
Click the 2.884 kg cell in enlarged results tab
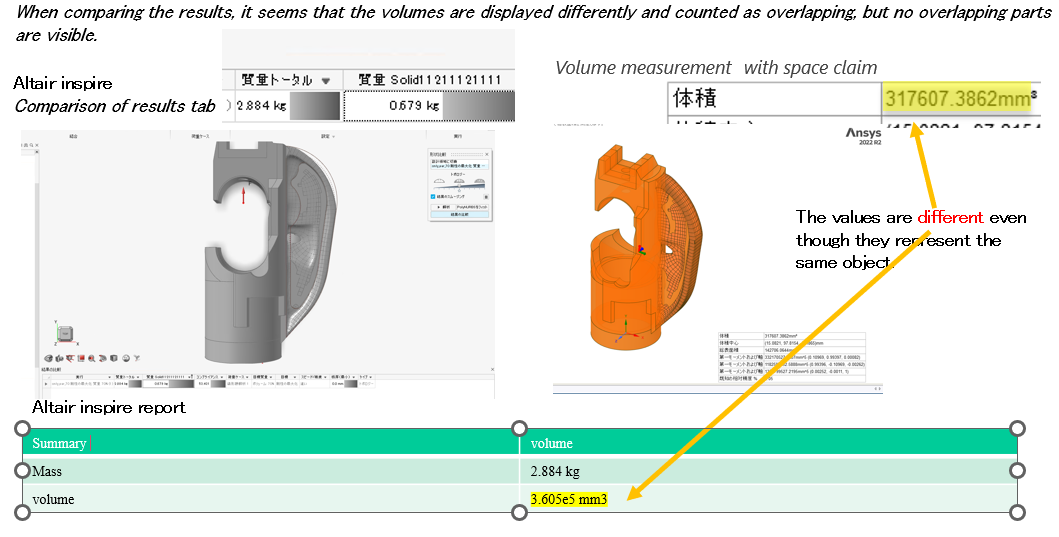(x=261, y=106)
